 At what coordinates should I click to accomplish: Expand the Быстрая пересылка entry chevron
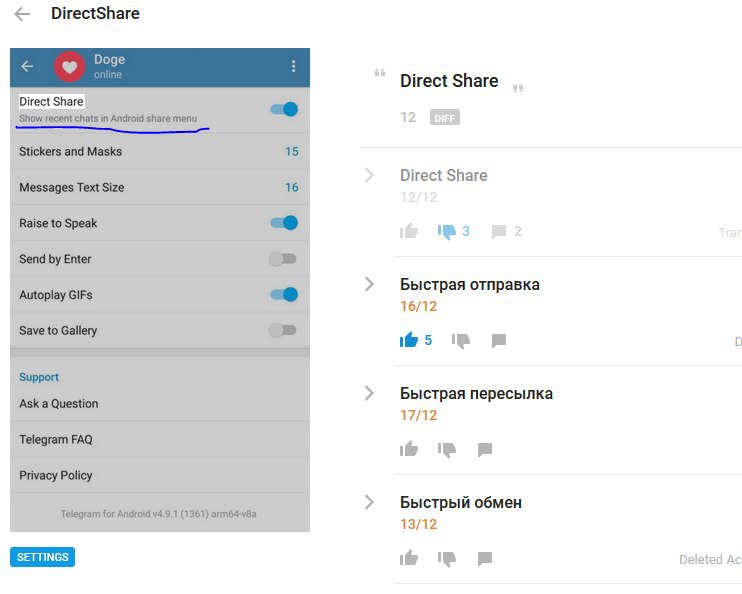click(370, 393)
